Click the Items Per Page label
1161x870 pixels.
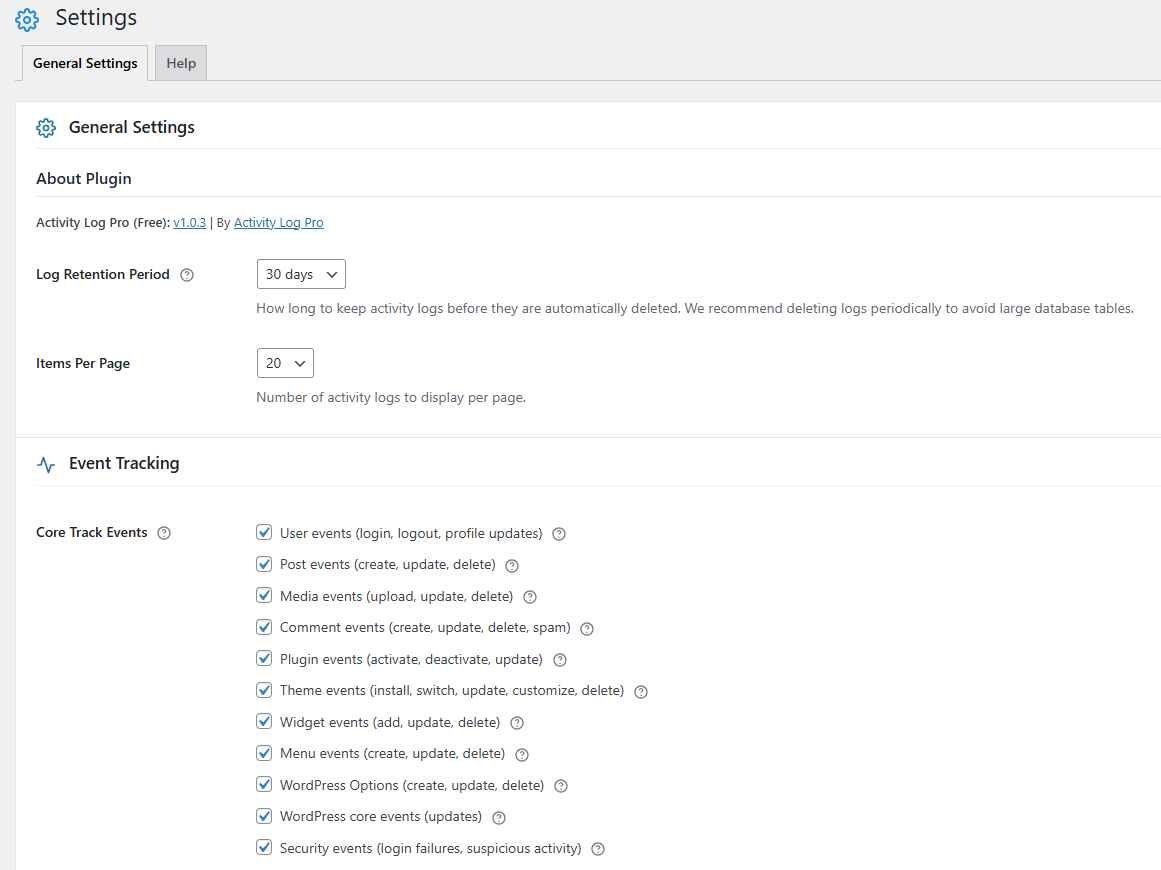click(83, 363)
